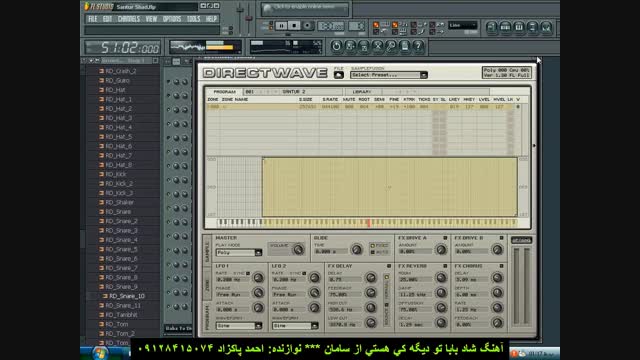Click the FX Drive B Amount knob
640x360 pixels.
[497, 249]
